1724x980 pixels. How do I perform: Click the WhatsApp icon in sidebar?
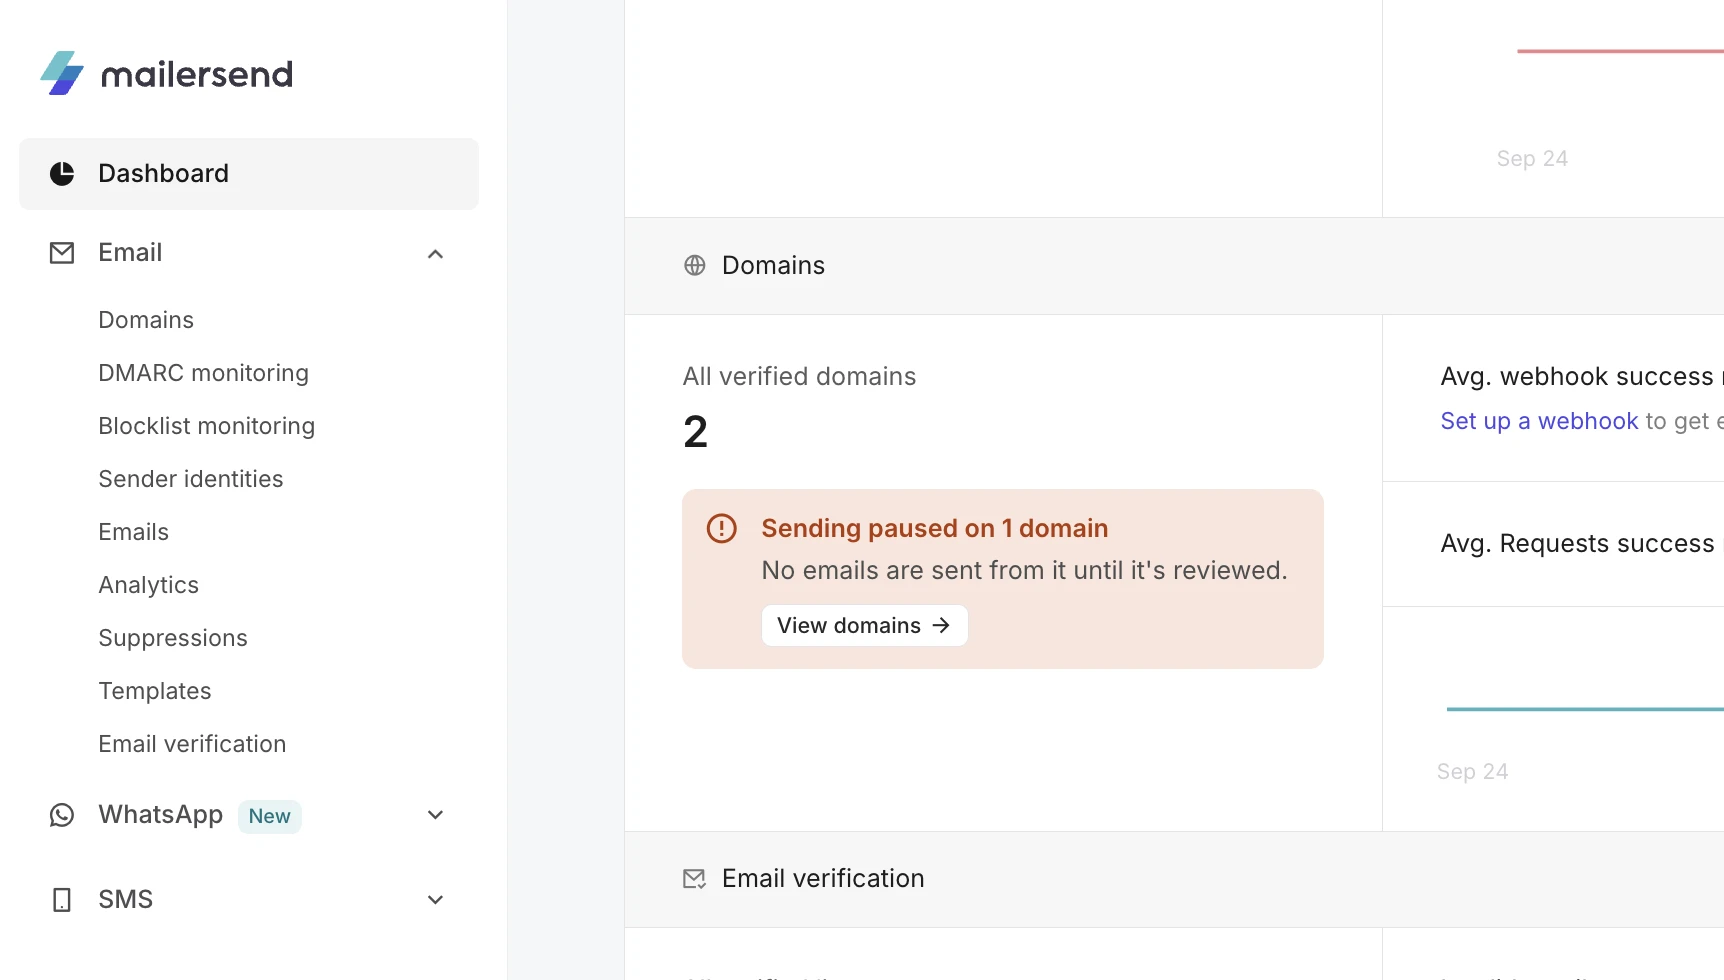click(62, 815)
